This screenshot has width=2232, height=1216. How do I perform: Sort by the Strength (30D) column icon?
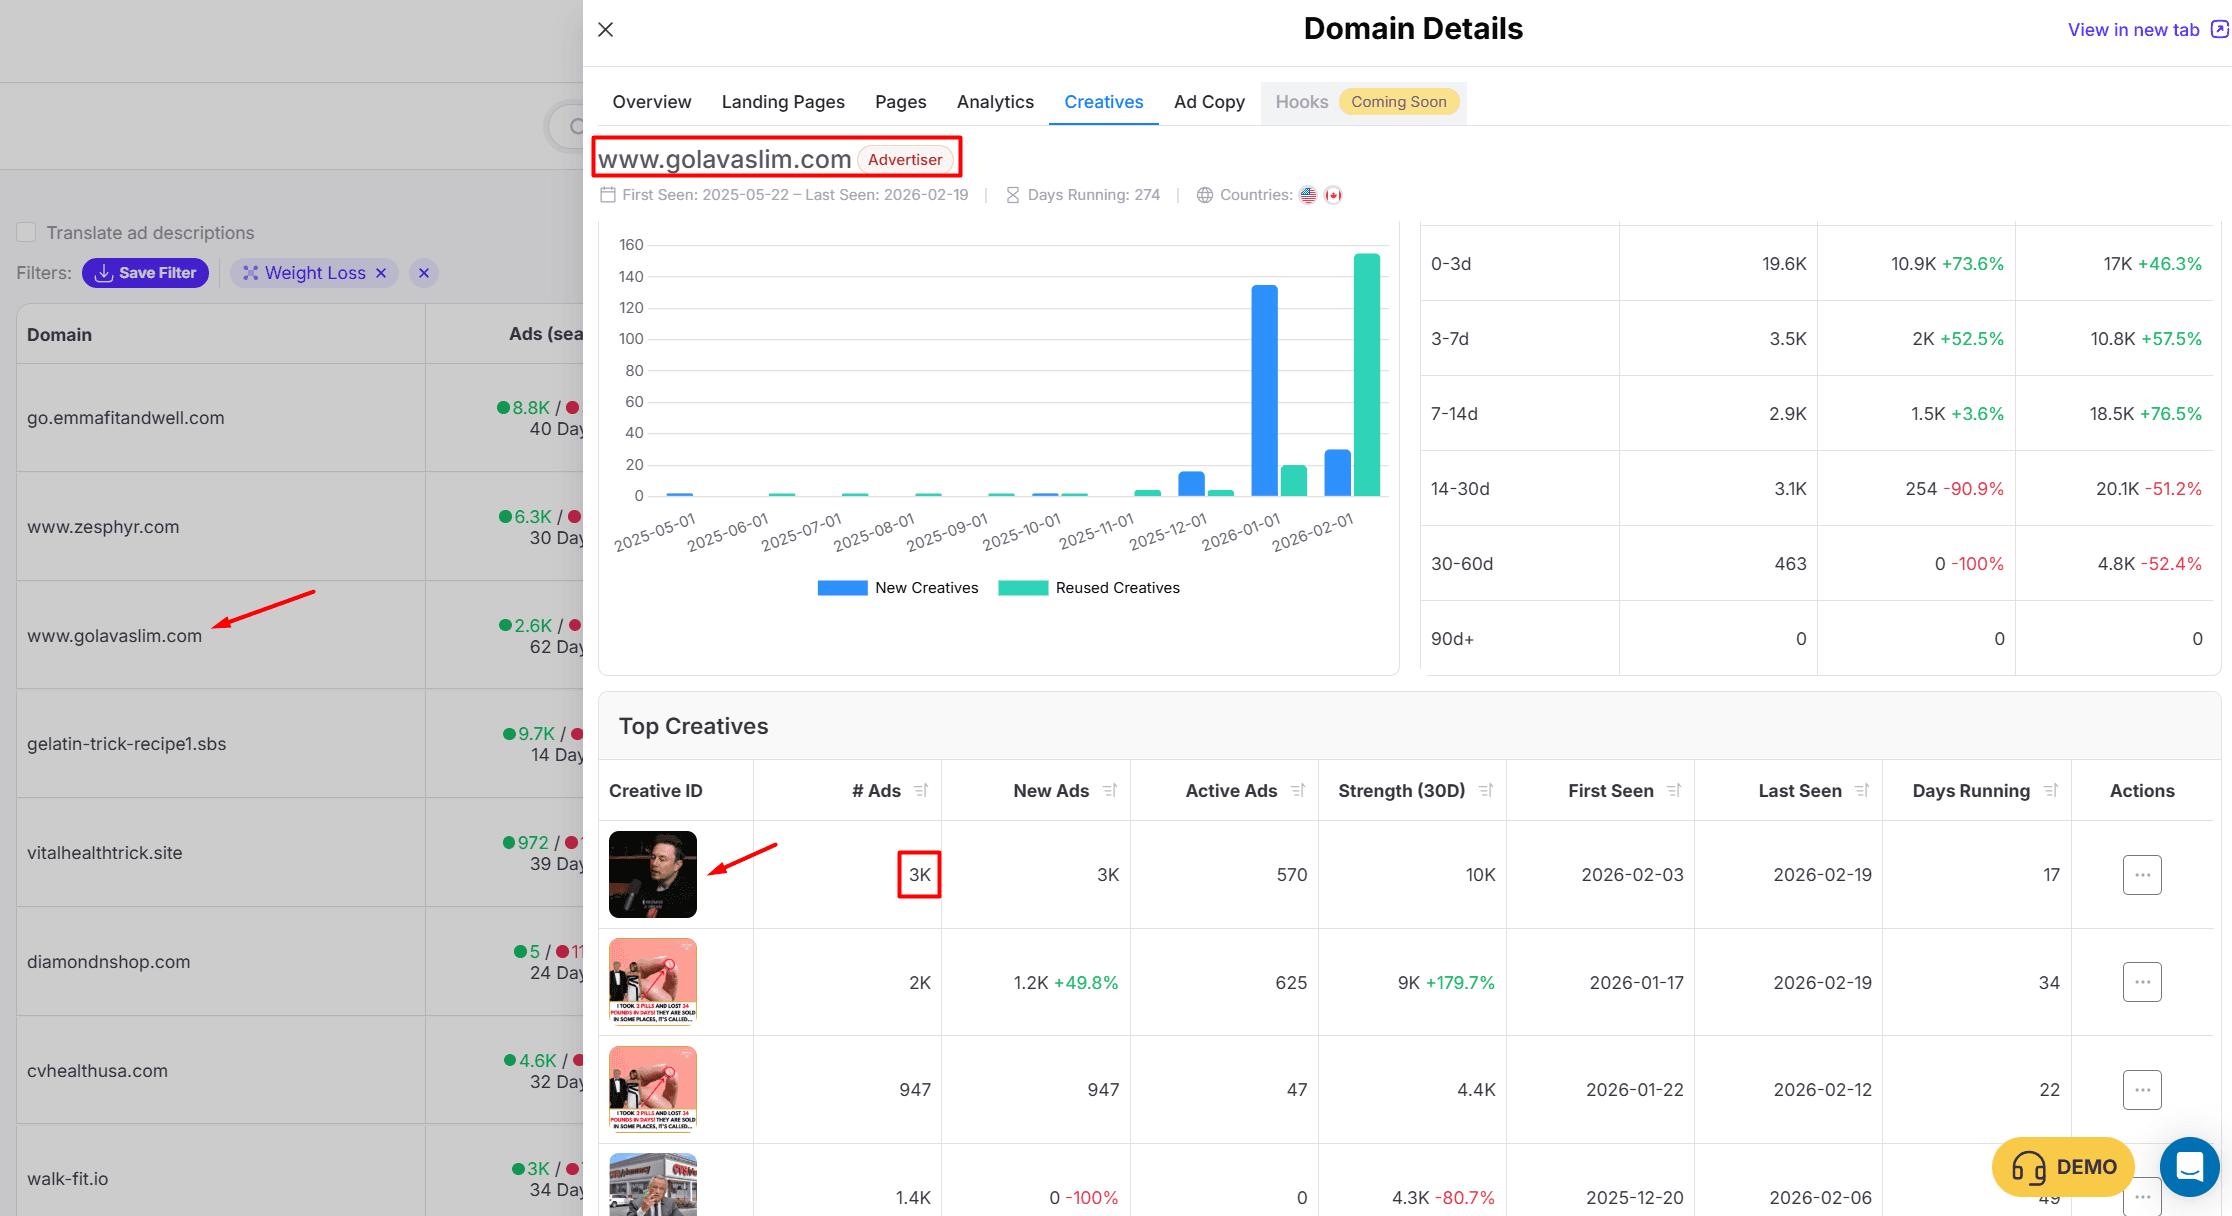tap(1486, 791)
